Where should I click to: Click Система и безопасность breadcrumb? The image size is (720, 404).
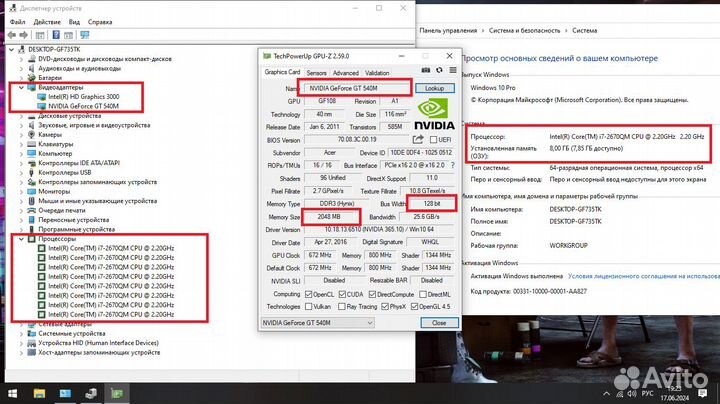[x=524, y=30]
